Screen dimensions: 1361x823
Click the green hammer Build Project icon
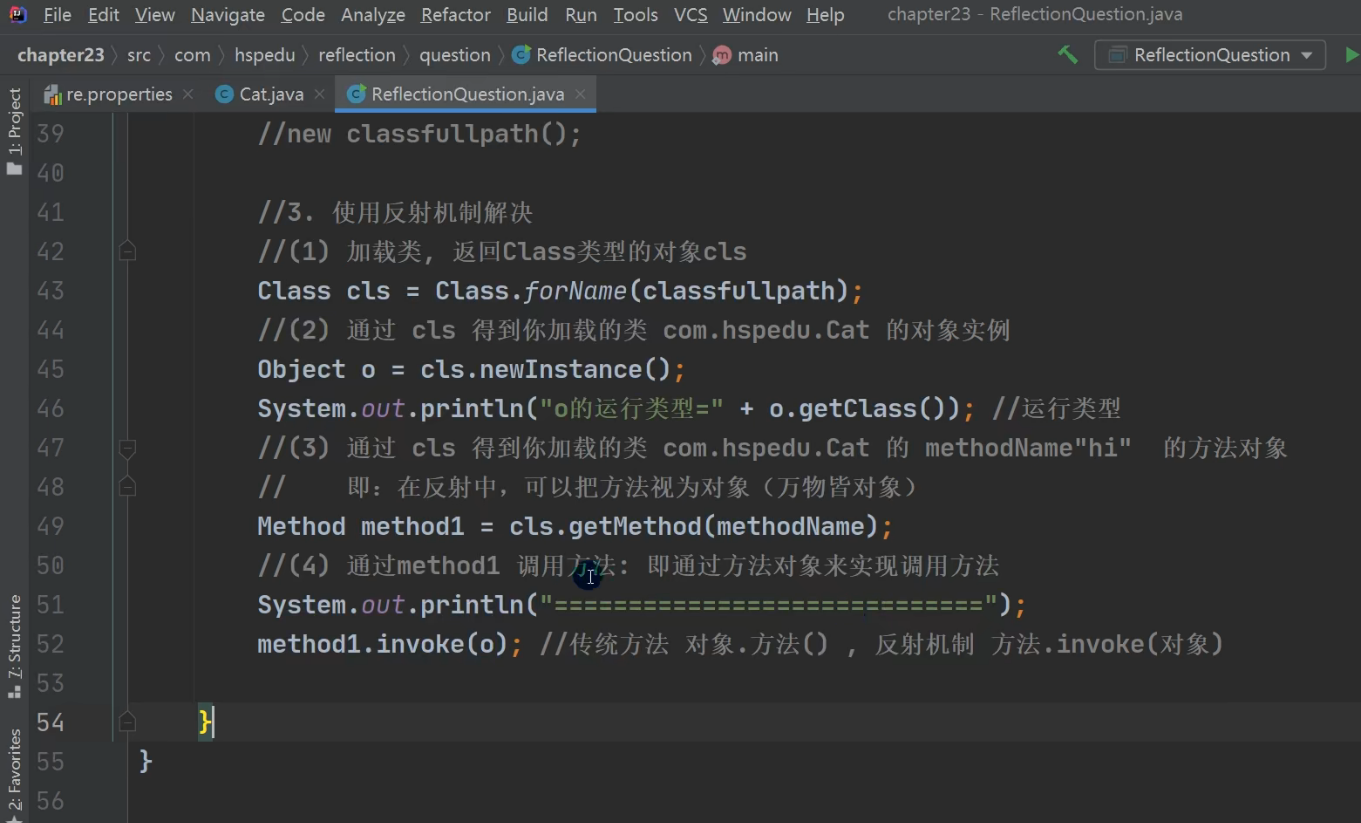[1068, 55]
